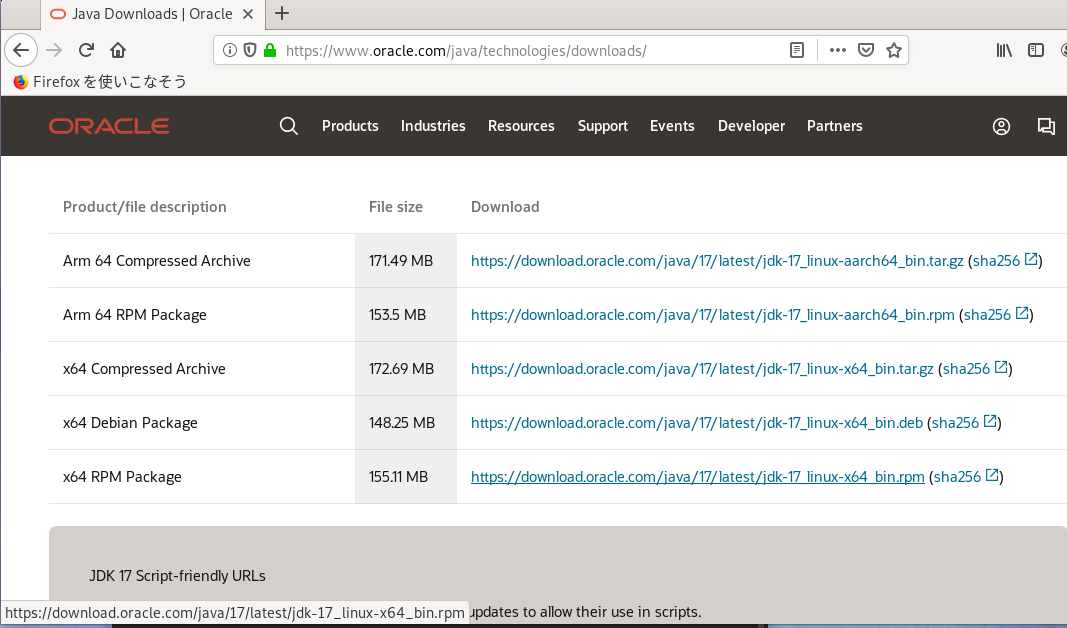Open the Firefox bookmark toolbar icon

(21, 82)
